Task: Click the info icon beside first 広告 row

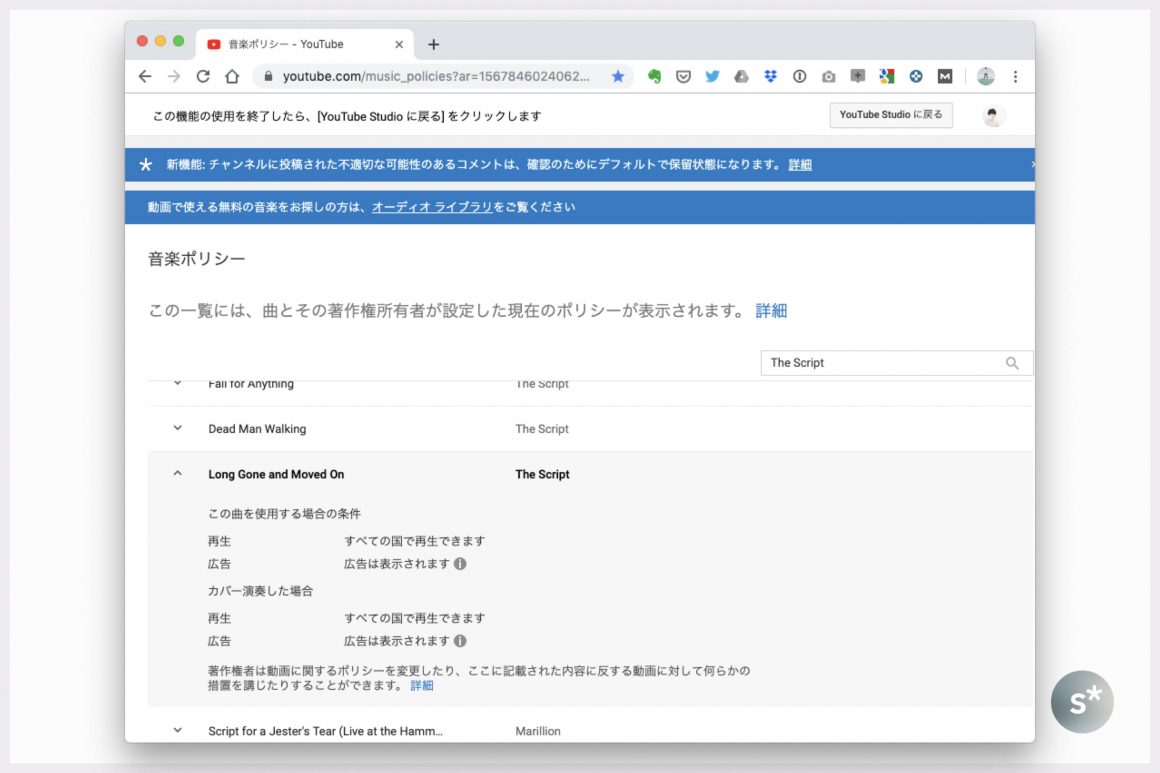Action: [460, 564]
